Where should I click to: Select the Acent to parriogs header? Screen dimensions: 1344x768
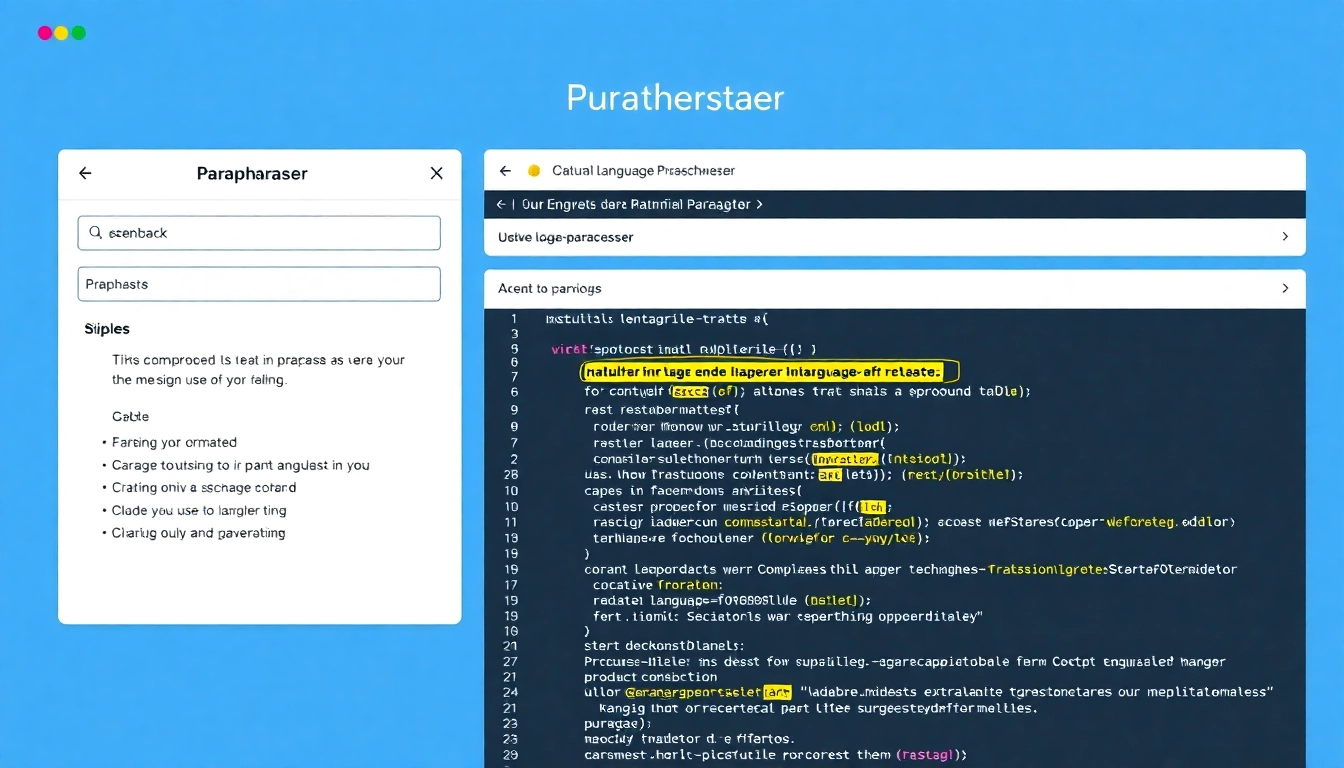pos(550,288)
